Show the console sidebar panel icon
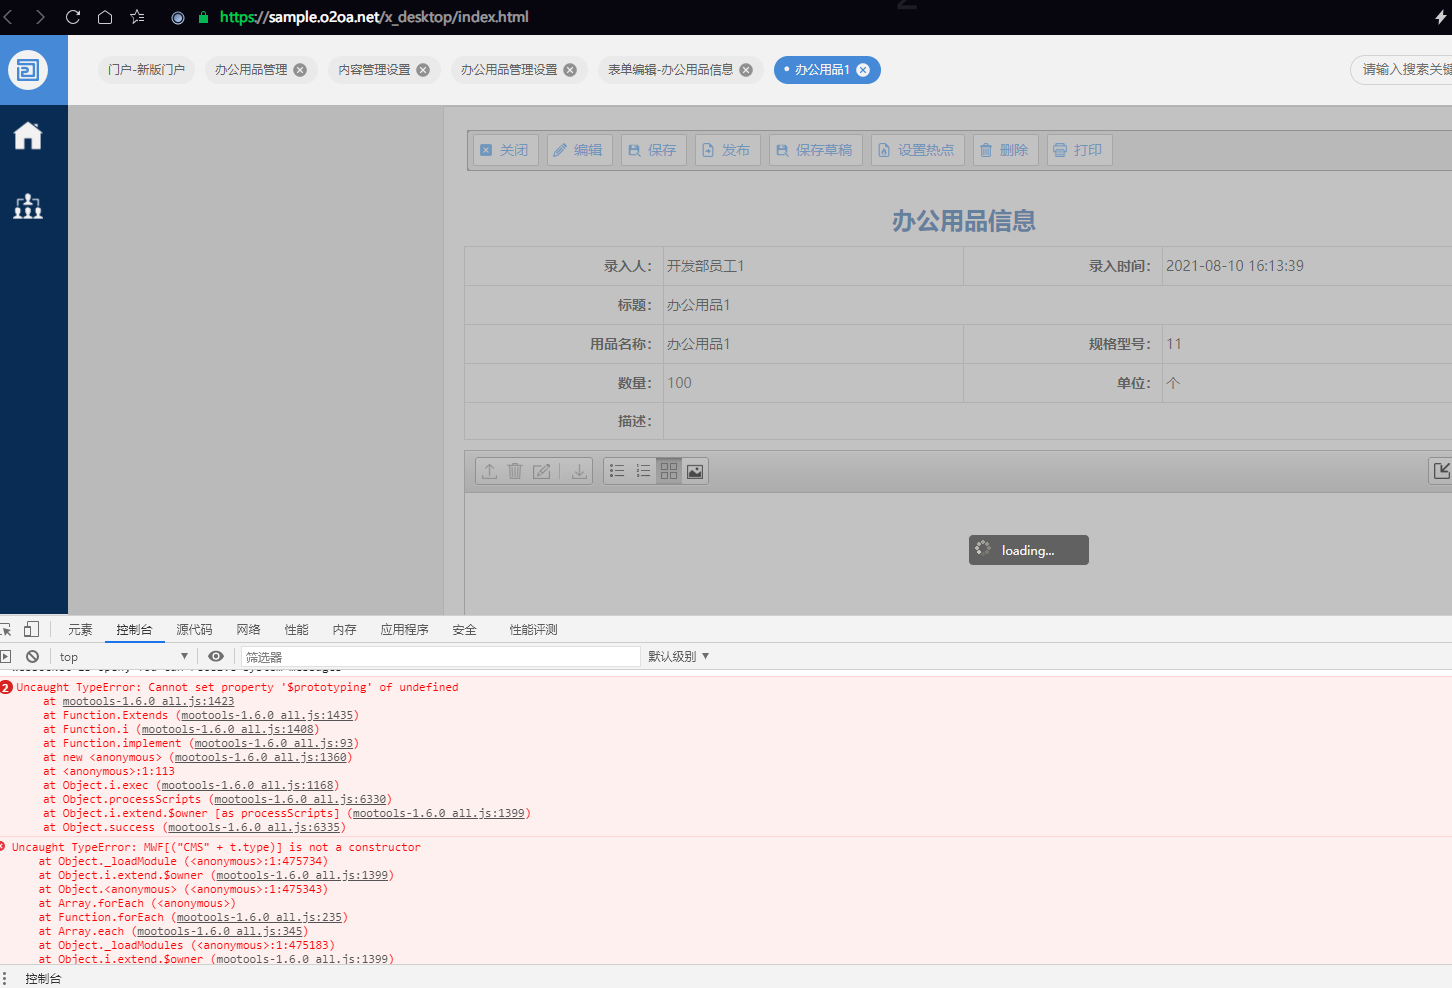 5,657
